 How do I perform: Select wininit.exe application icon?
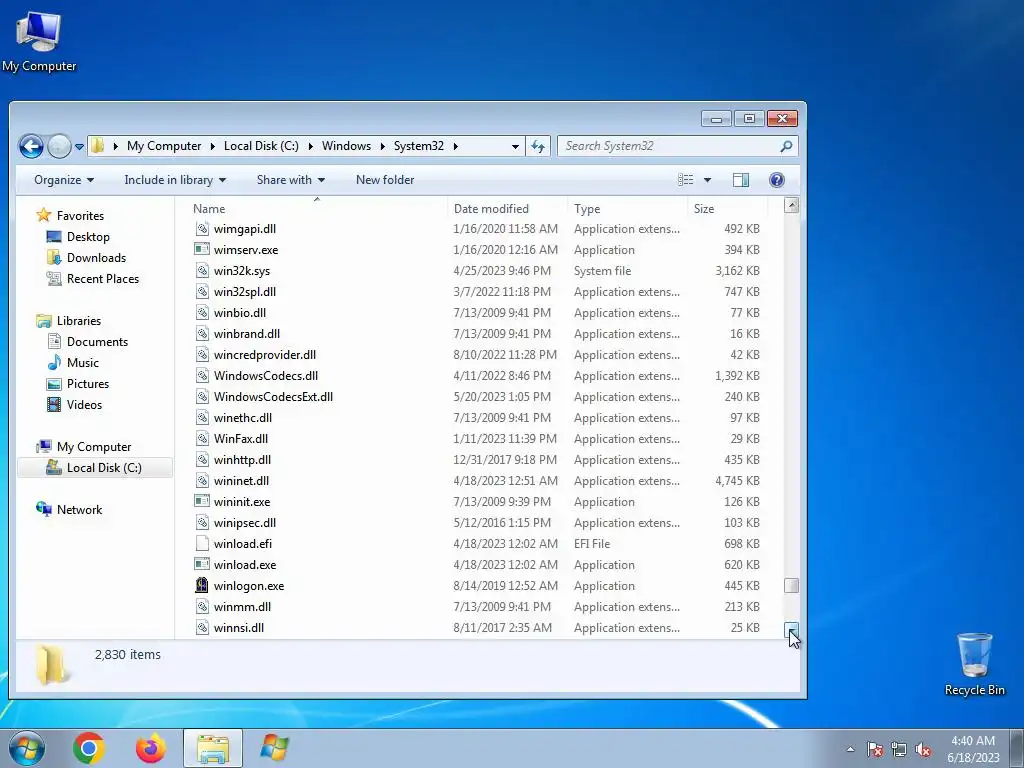click(x=202, y=502)
